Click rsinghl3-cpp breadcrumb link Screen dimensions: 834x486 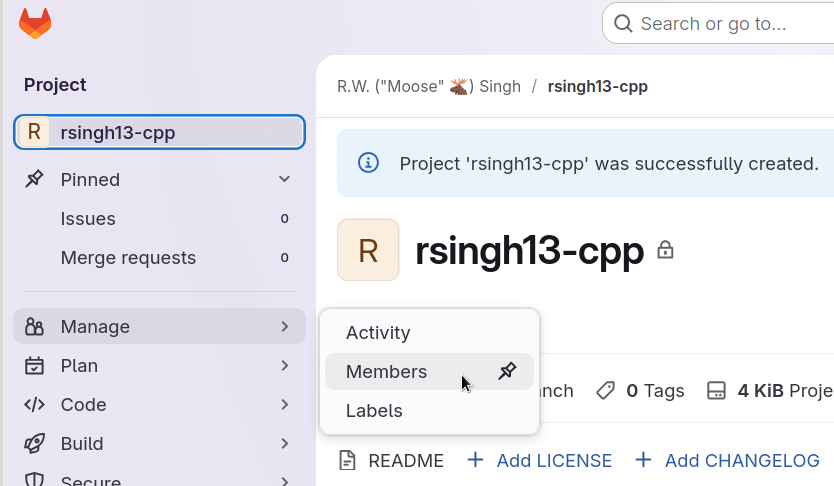click(x=597, y=86)
